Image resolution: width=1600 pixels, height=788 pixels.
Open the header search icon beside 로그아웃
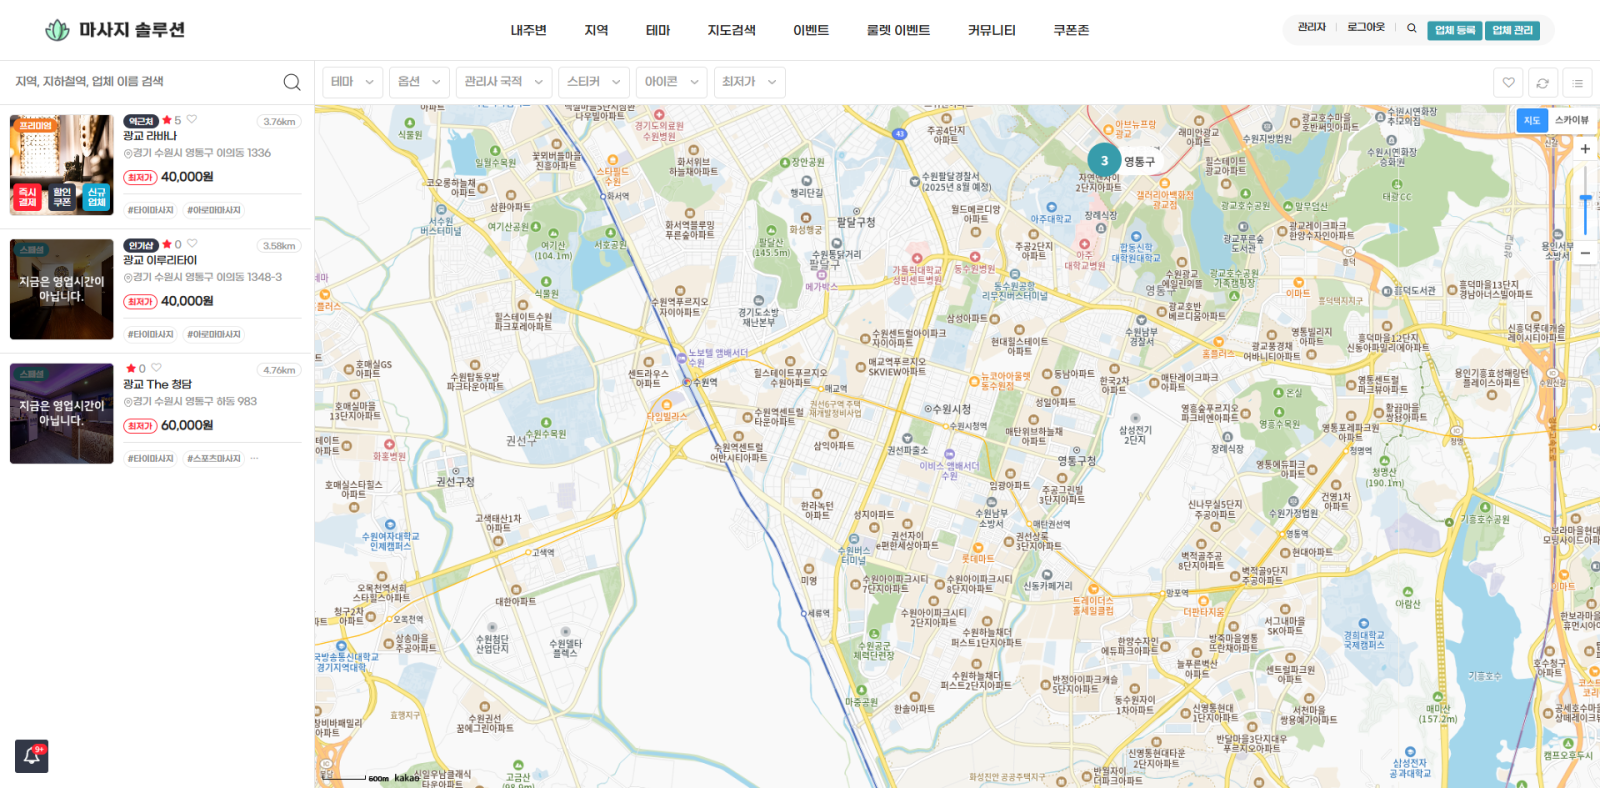[x=1411, y=29]
